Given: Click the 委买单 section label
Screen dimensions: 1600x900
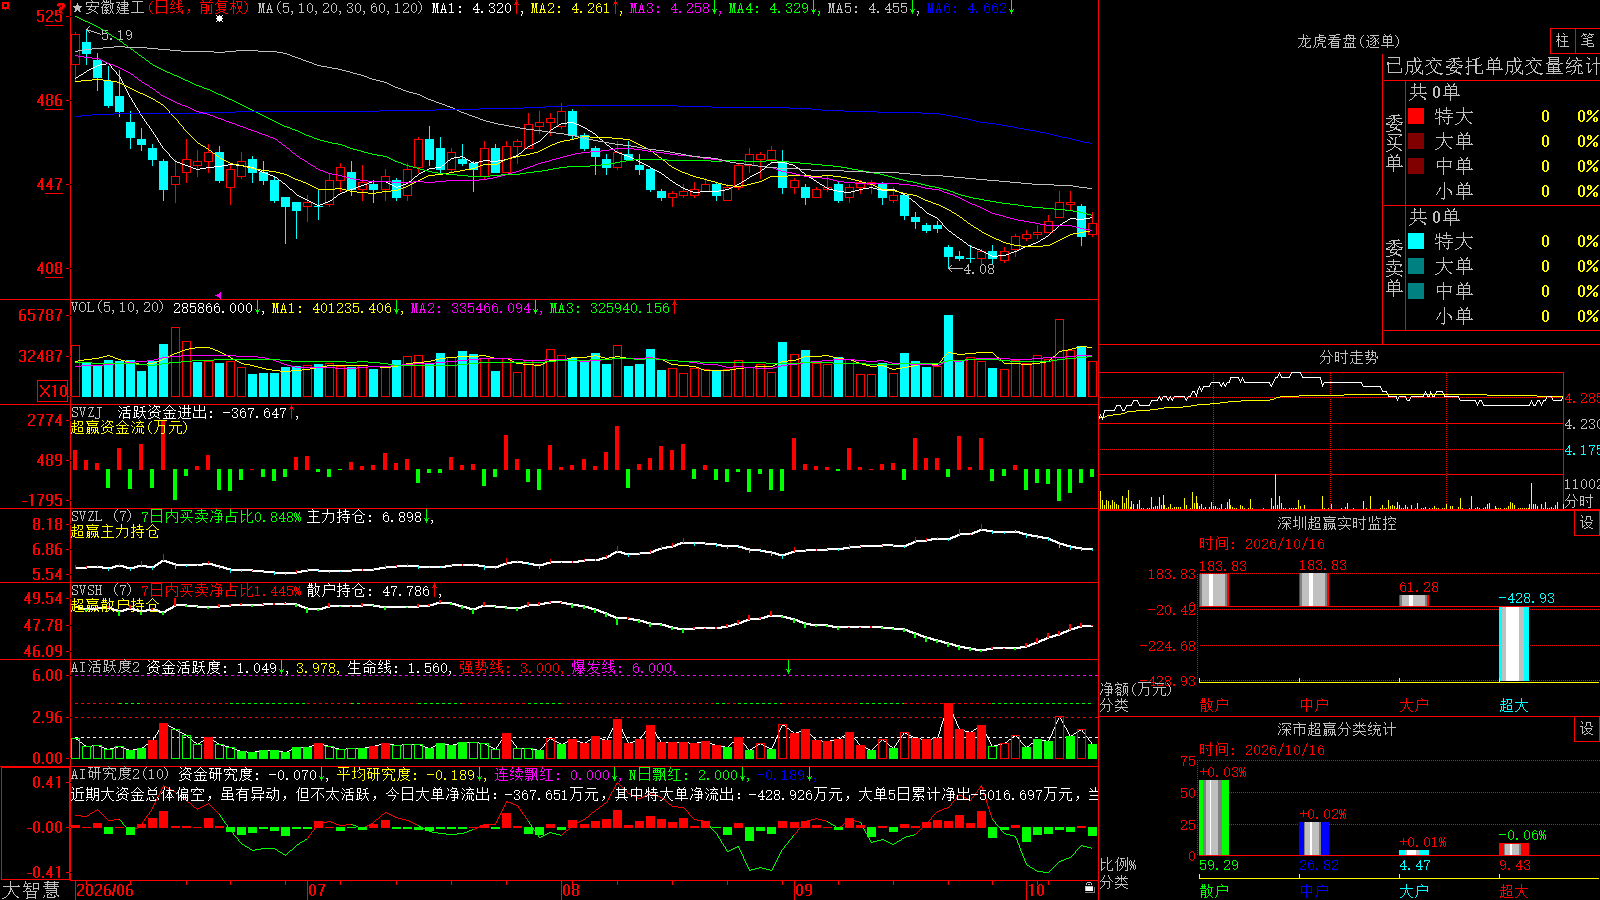Looking at the screenshot, I should pyautogui.click(x=1394, y=142).
